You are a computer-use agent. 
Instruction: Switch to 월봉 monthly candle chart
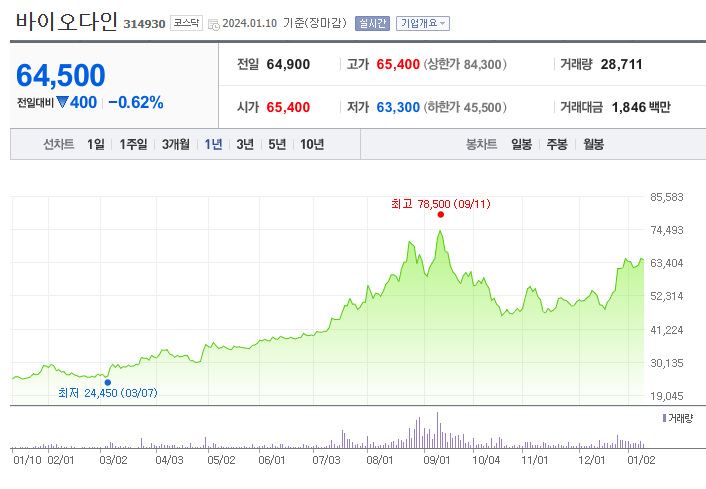(x=593, y=144)
